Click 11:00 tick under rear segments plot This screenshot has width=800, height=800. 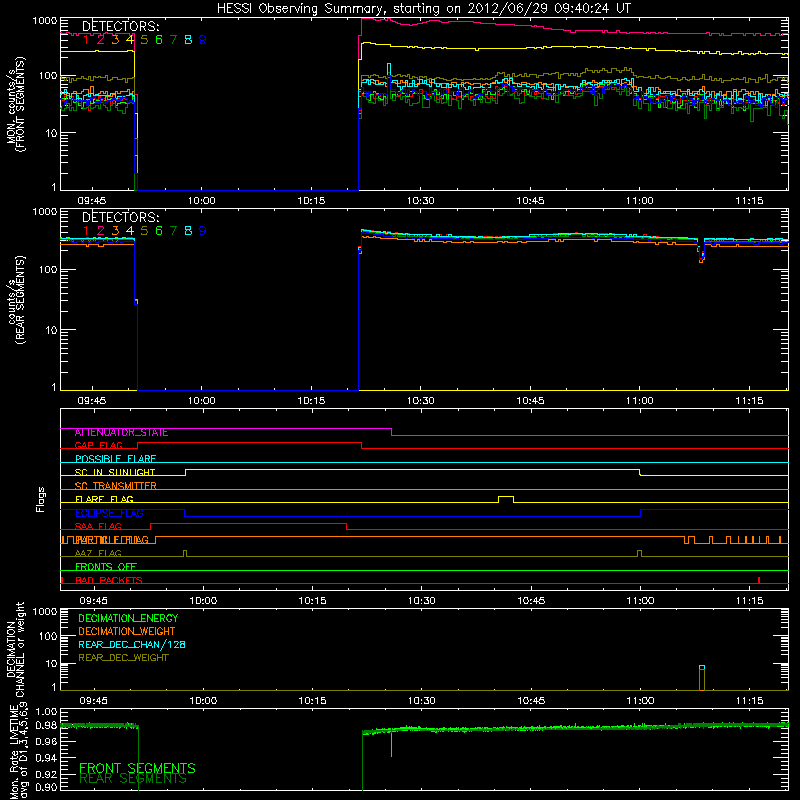[x=640, y=401]
